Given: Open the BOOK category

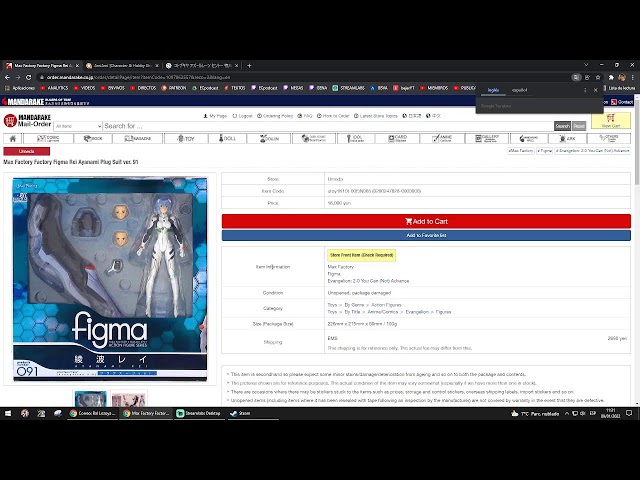Looking at the screenshot, I should 93,138.
